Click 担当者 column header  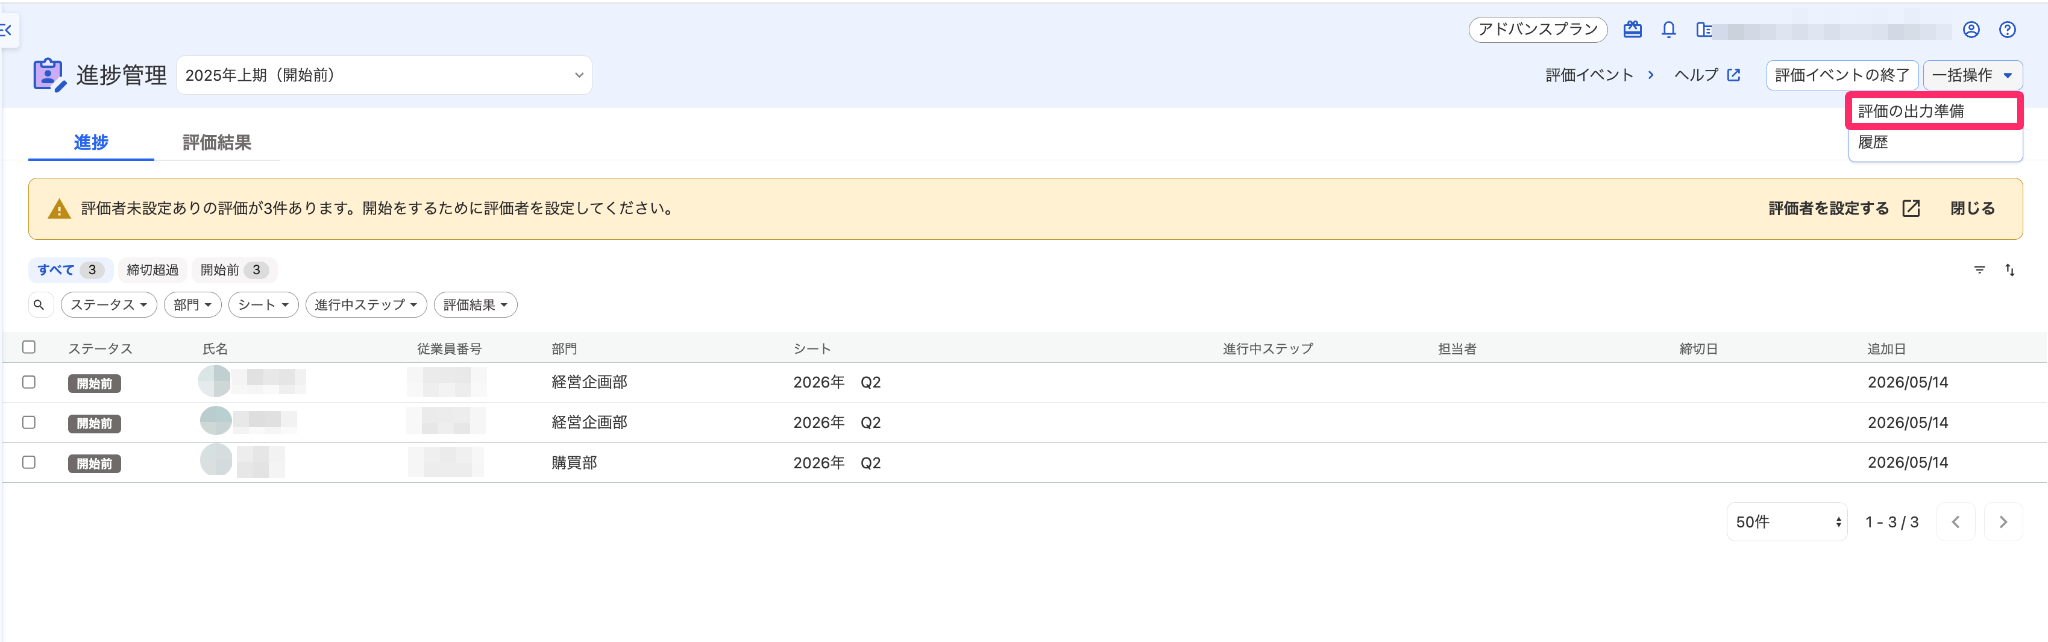1457,349
